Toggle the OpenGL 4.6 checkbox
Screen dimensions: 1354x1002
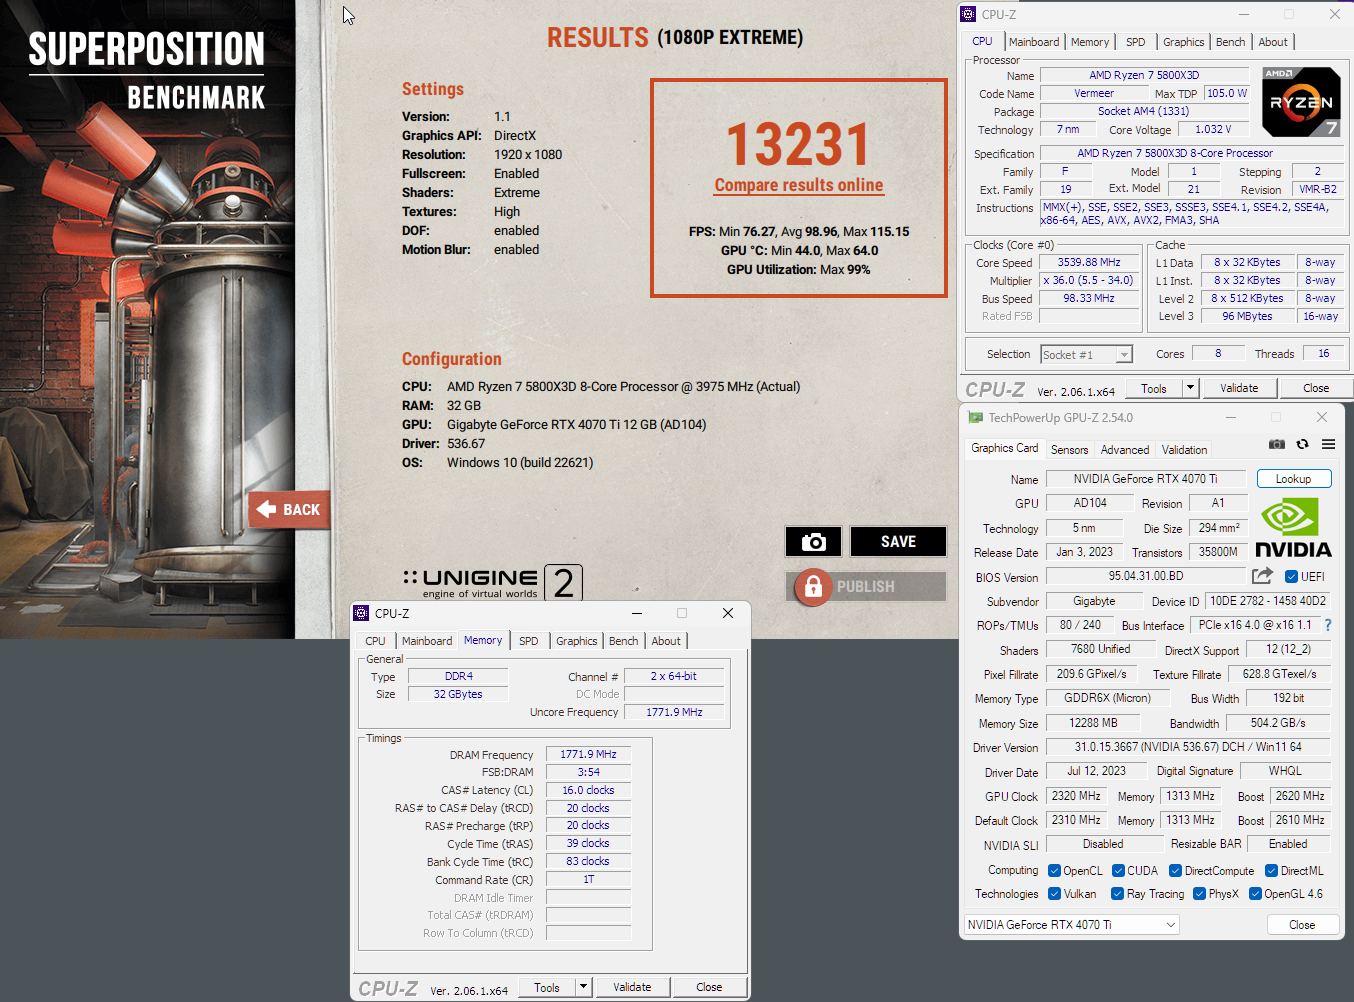[x=1255, y=894]
